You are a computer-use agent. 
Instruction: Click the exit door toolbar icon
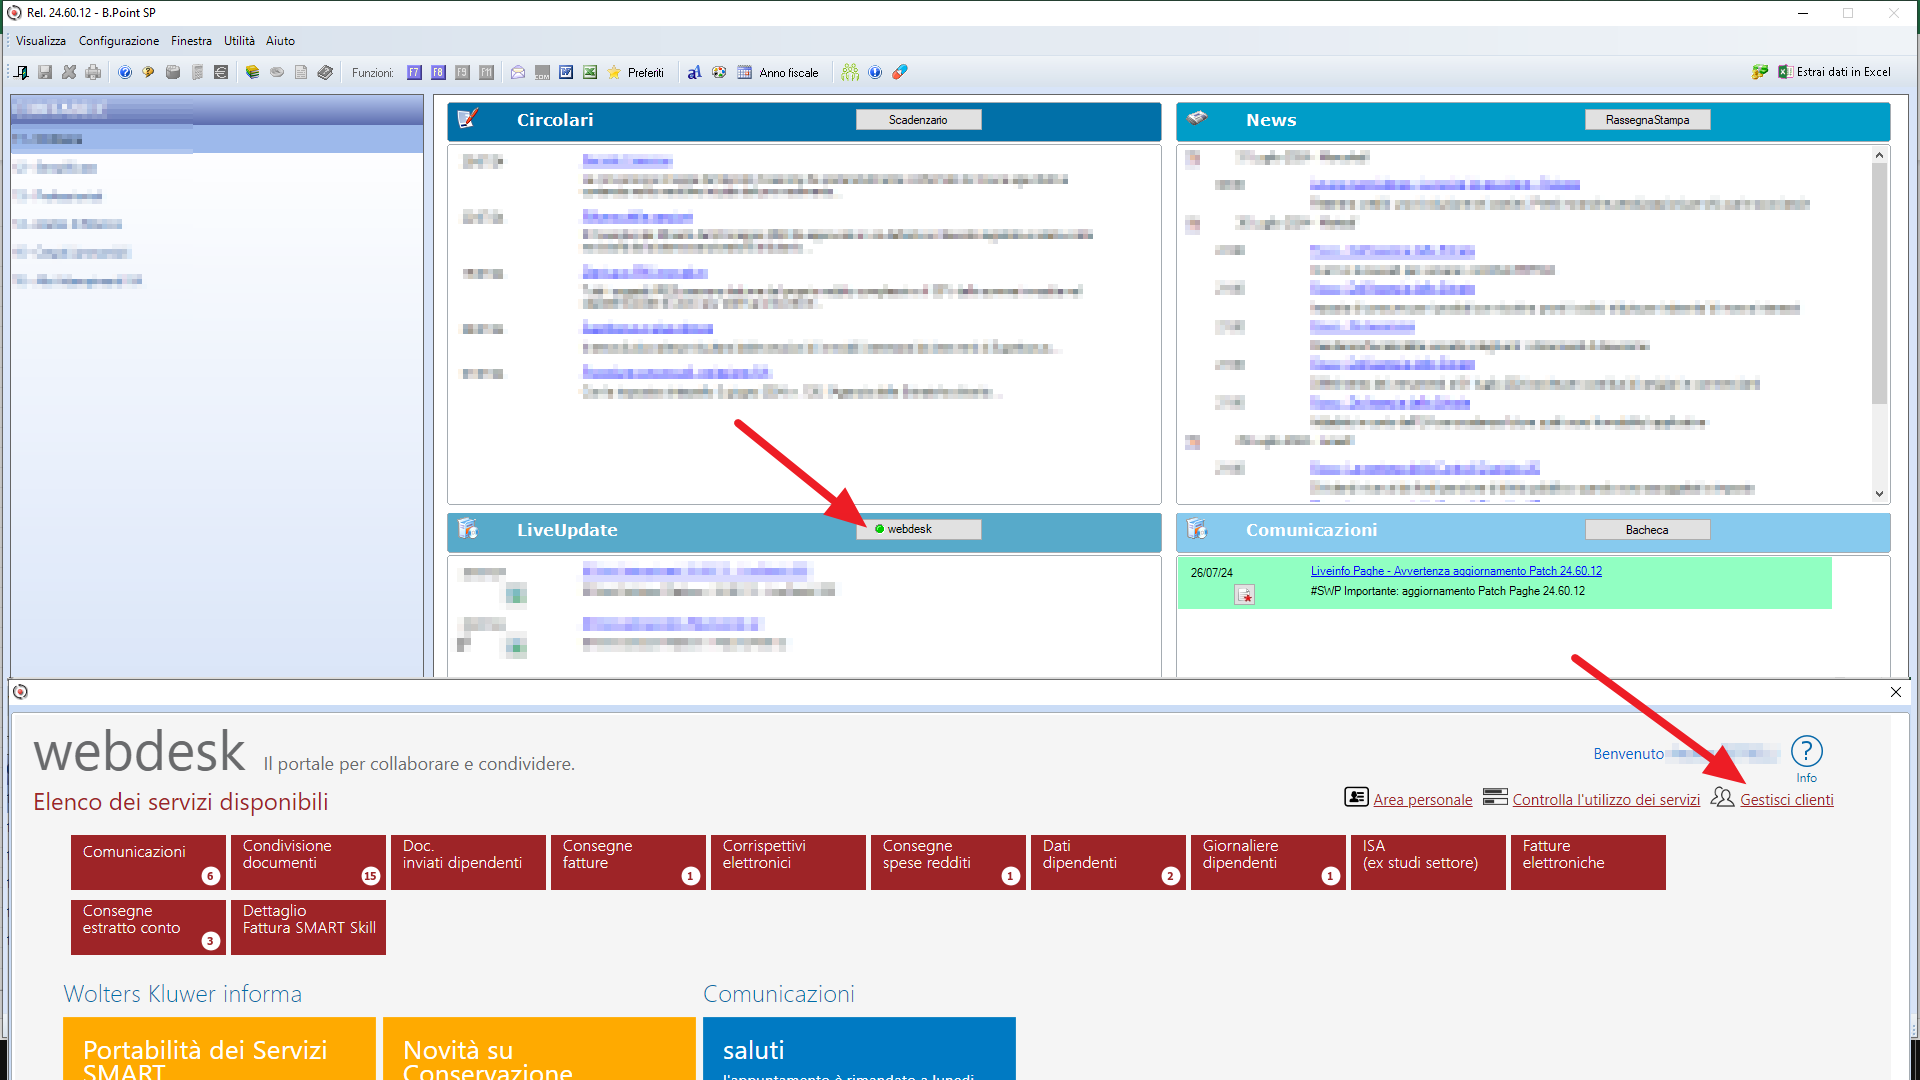(21, 72)
